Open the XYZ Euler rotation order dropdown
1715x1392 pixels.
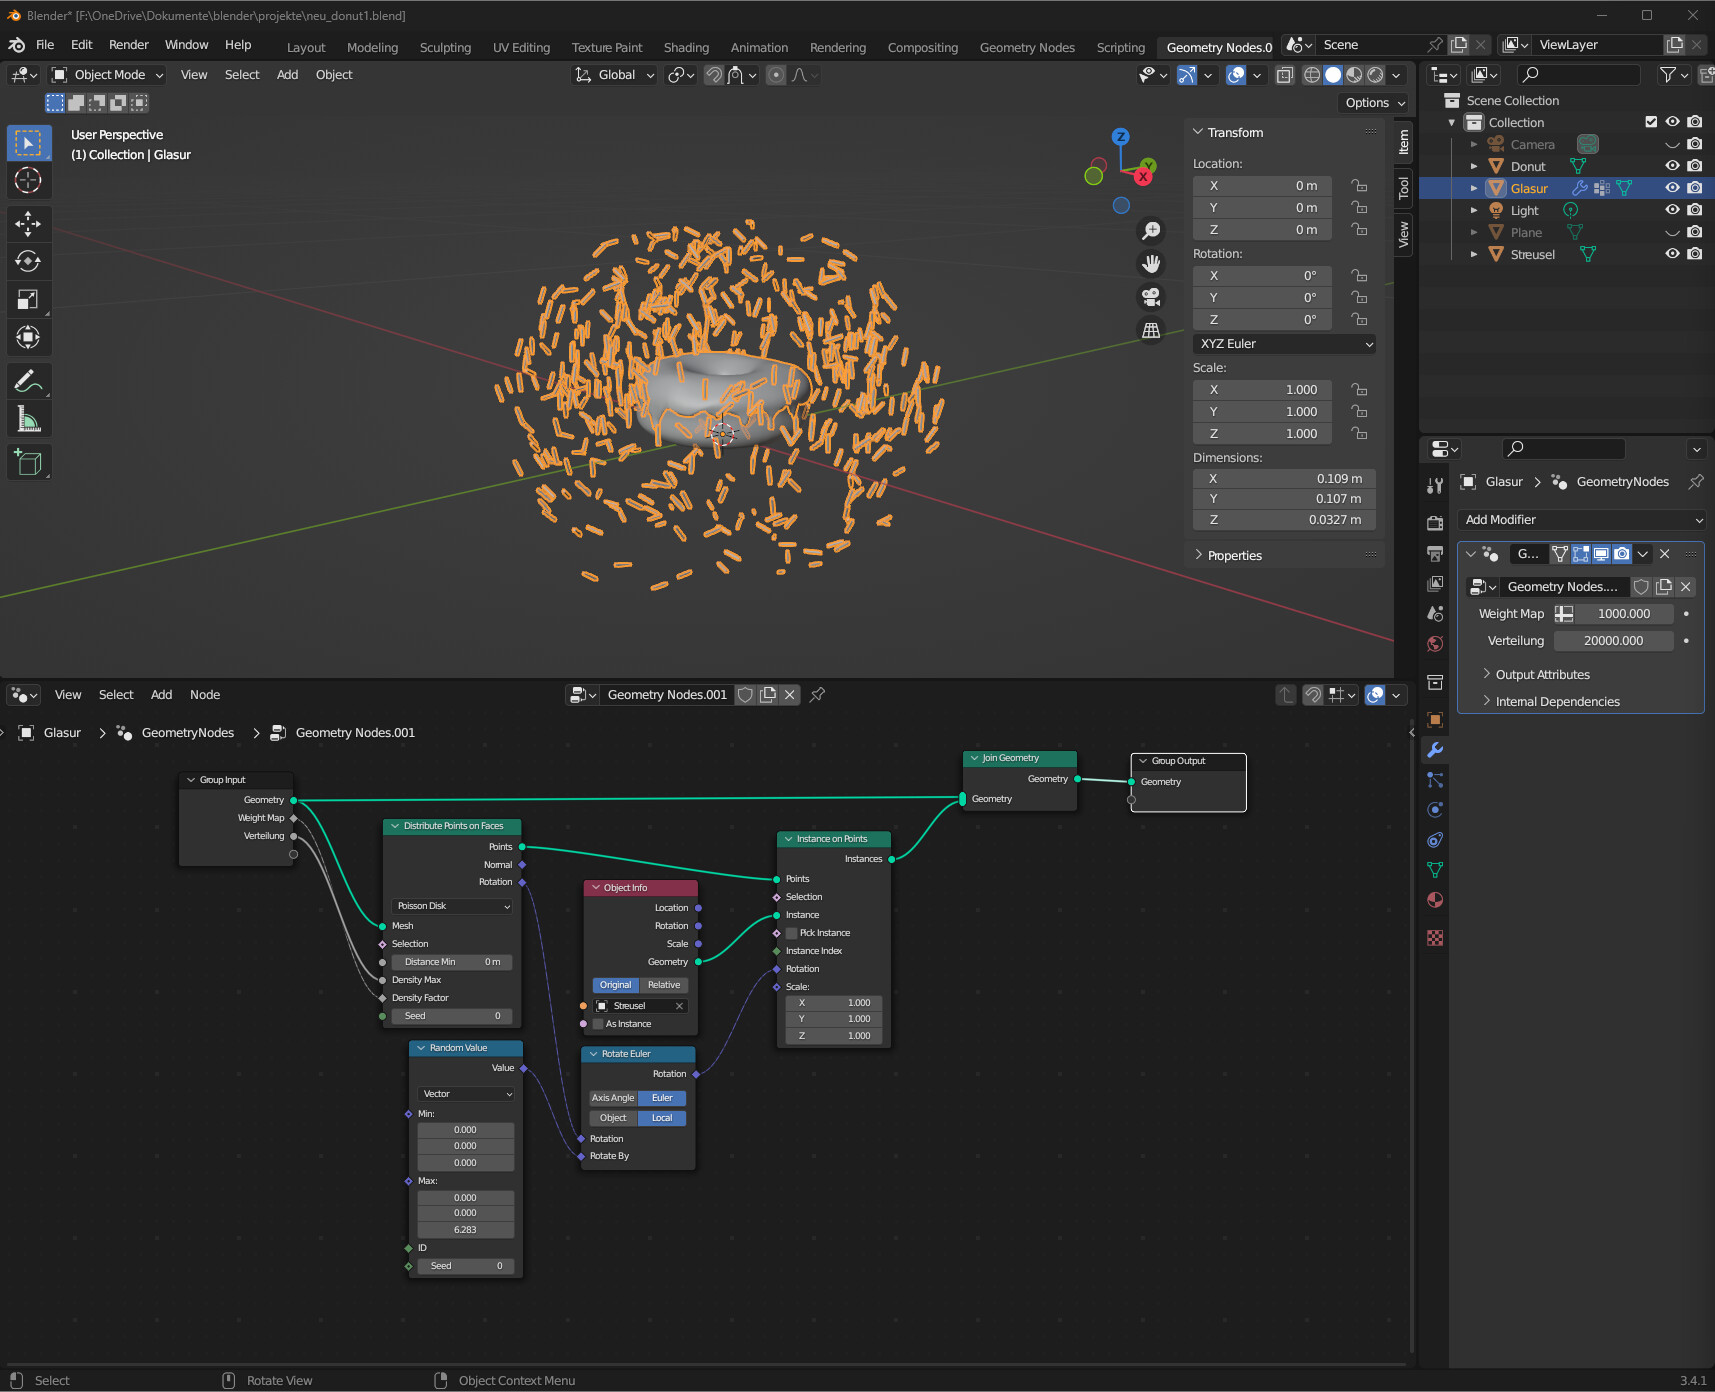coord(1284,343)
